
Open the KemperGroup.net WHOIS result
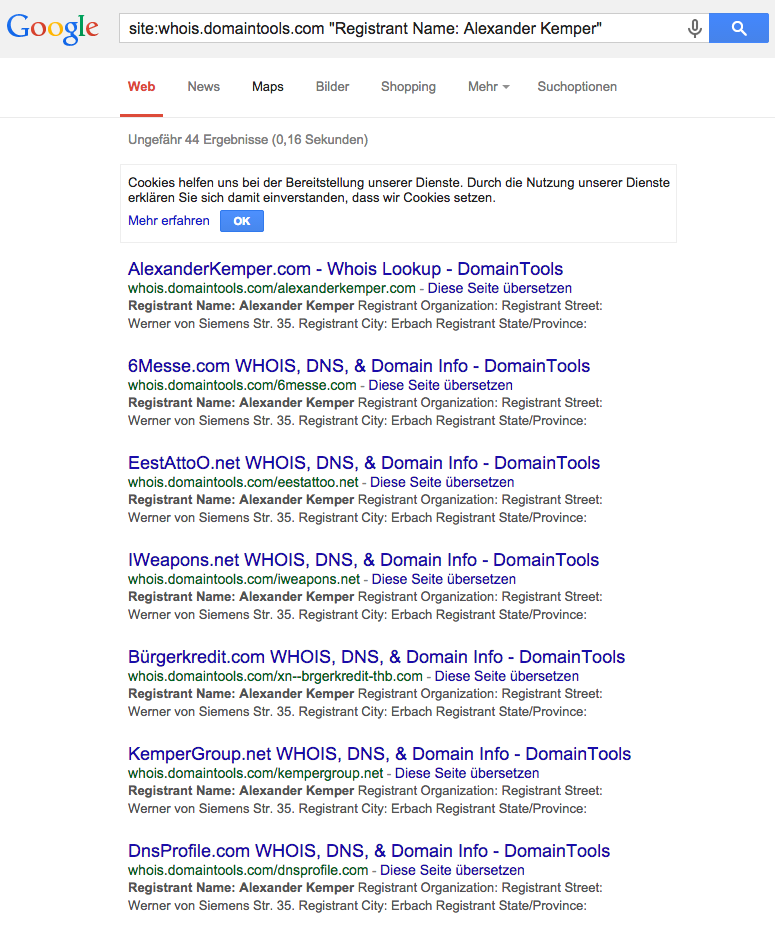coord(379,754)
